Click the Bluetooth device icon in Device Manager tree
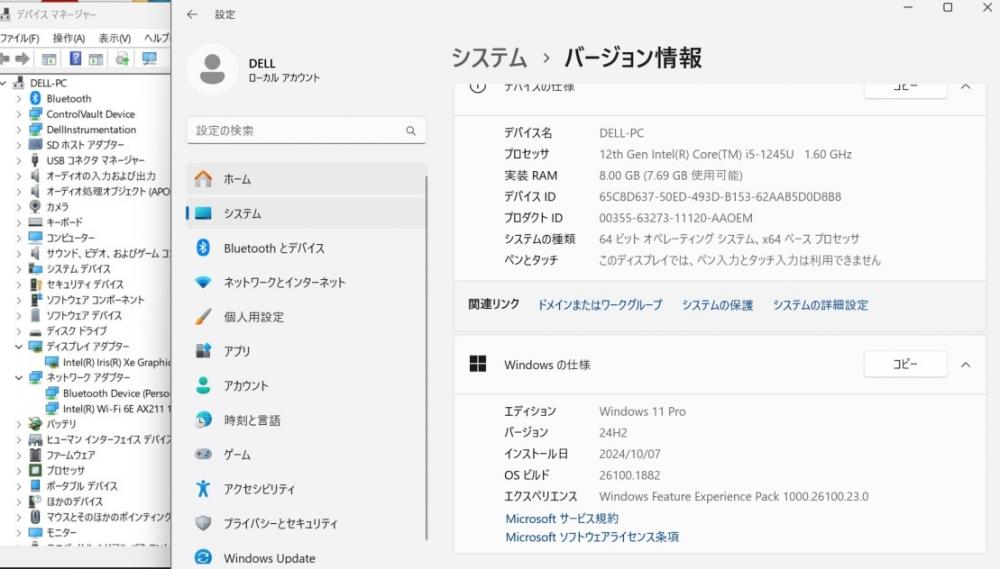The height and width of the screenshot is (569, 1000). tap(36, 98)
